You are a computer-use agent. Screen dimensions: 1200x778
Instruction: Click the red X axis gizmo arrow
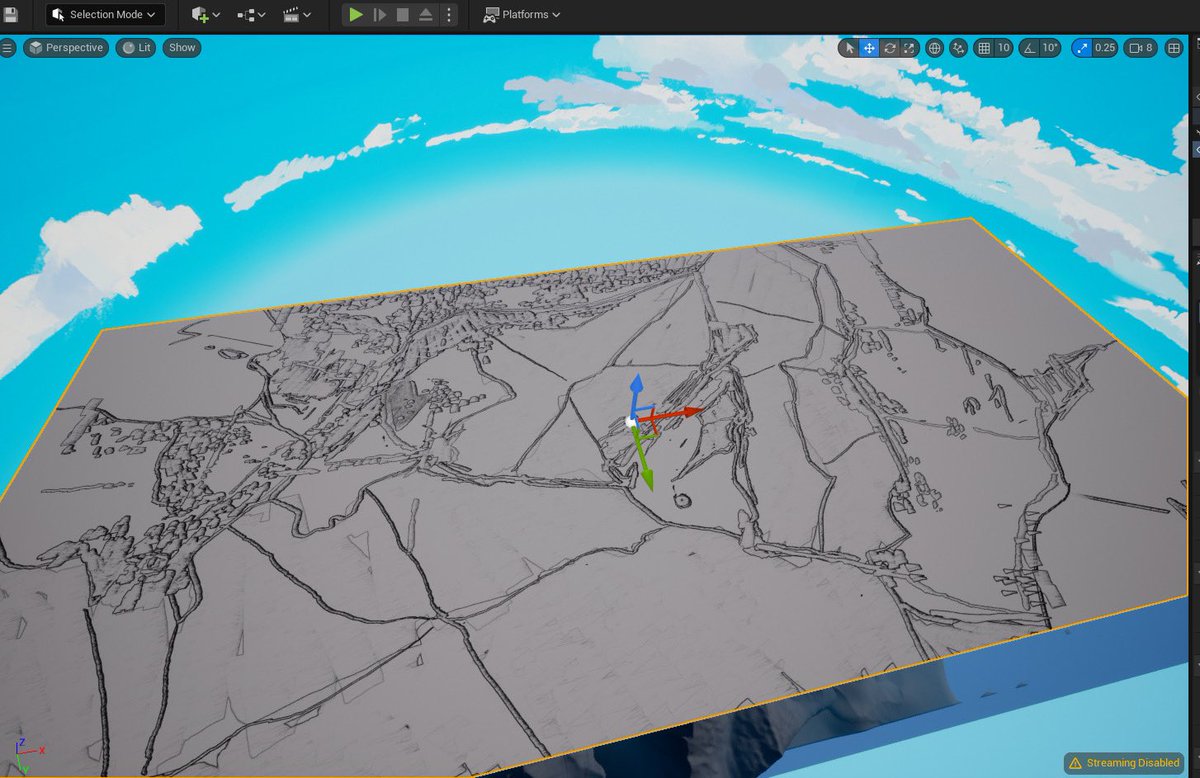pyautogui.click(x=693, y=410)
